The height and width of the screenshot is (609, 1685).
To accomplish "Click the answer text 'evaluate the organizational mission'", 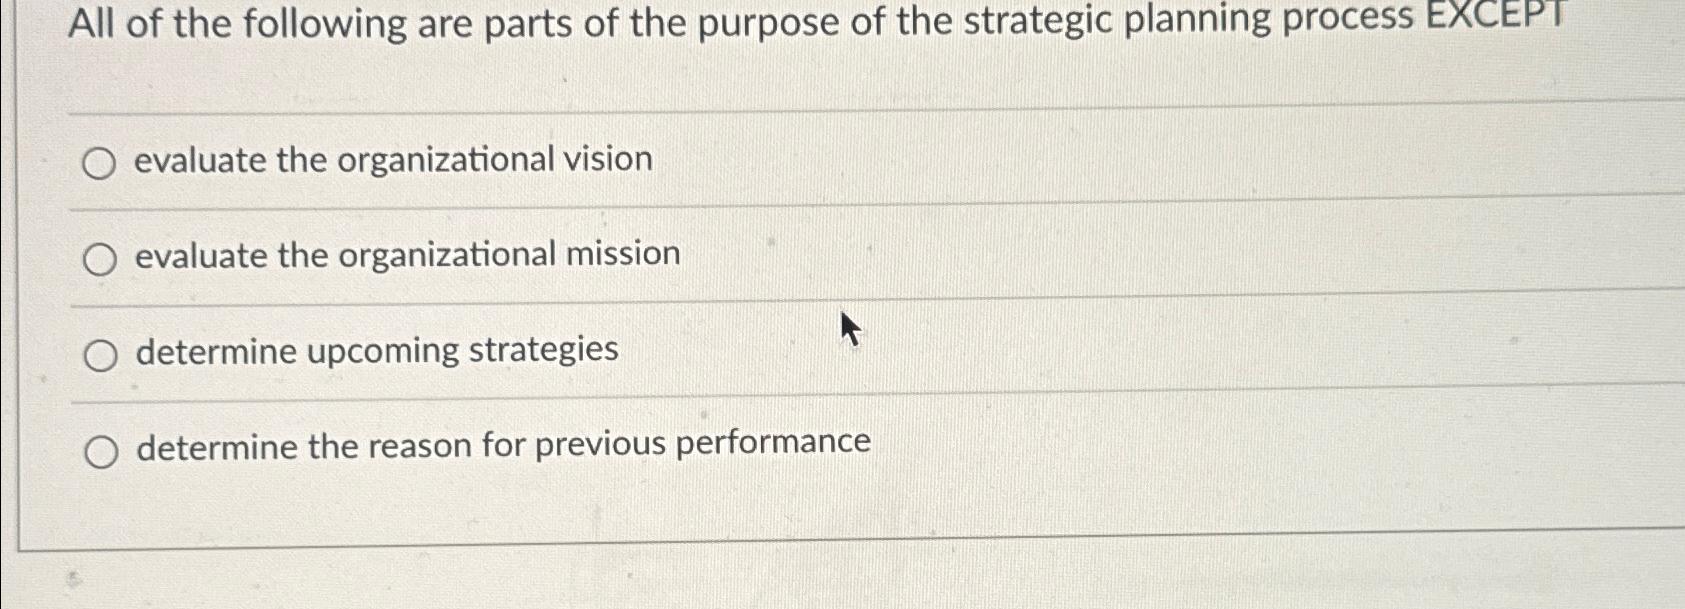I will pos(408,254).
